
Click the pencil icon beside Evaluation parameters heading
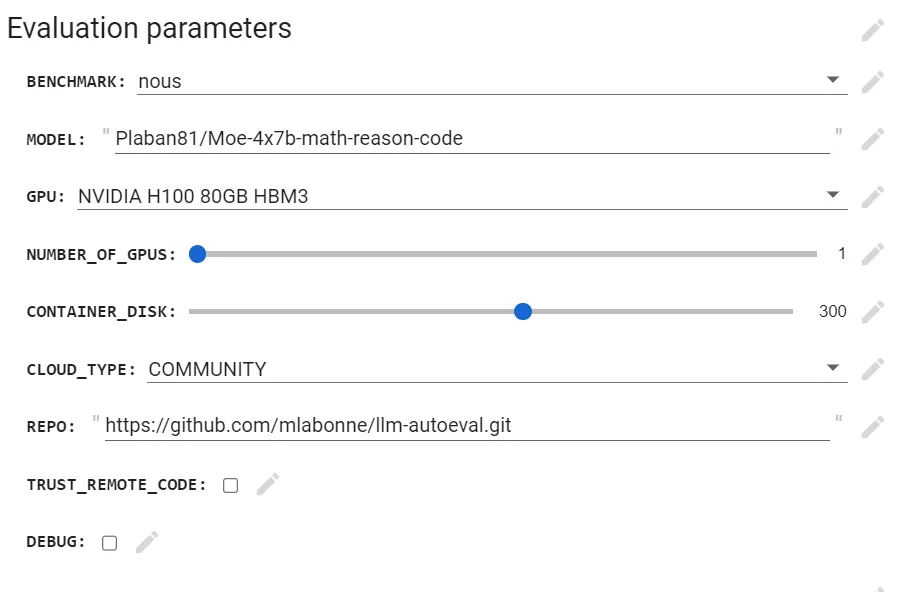click(x=872, y=30)
